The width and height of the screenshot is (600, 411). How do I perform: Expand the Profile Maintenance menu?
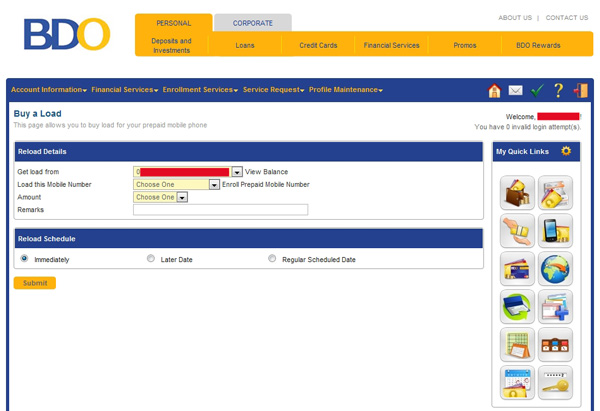coord(346,90)
